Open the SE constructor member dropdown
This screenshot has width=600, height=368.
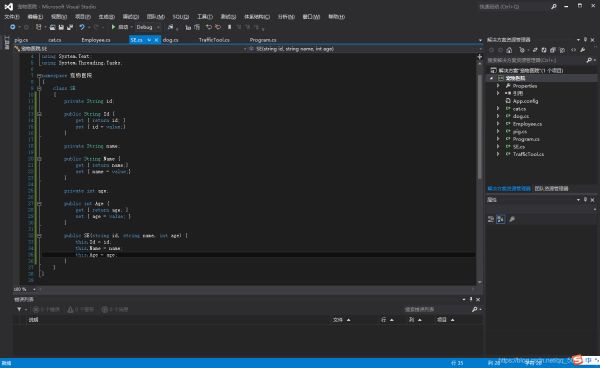tap(364, 49)
